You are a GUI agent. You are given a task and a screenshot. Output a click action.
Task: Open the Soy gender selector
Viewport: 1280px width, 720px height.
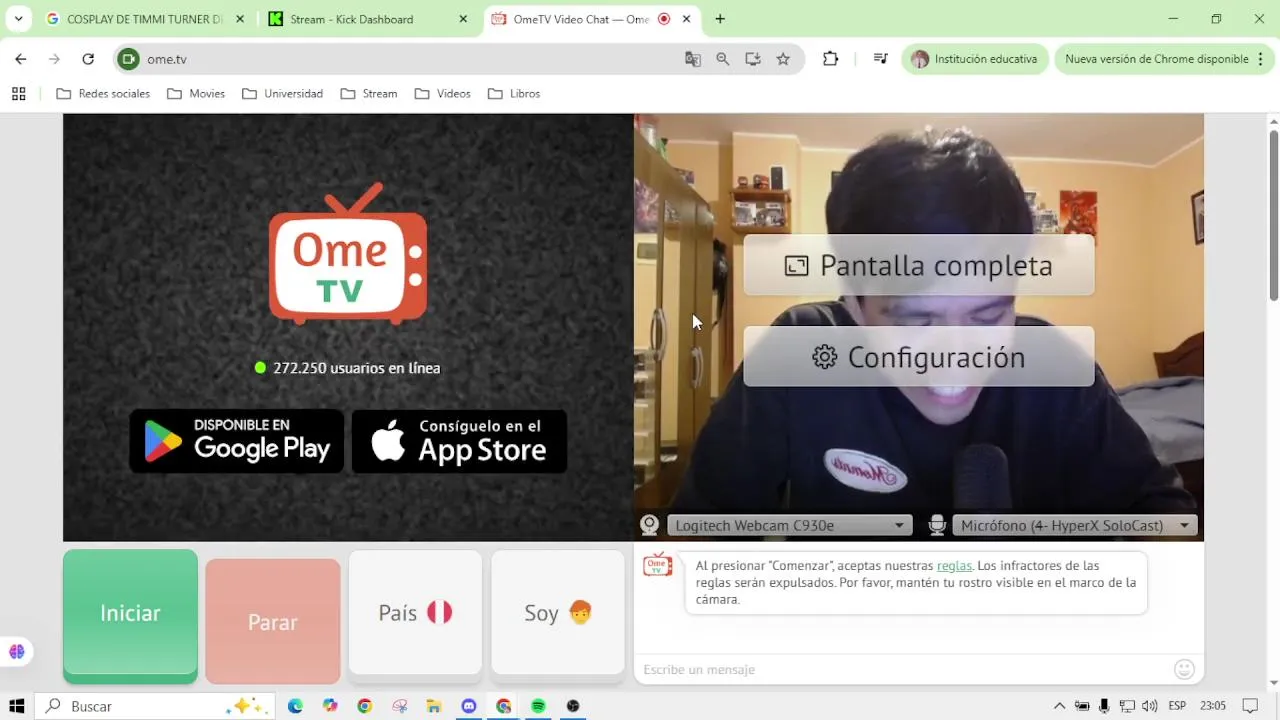point(558,613)
